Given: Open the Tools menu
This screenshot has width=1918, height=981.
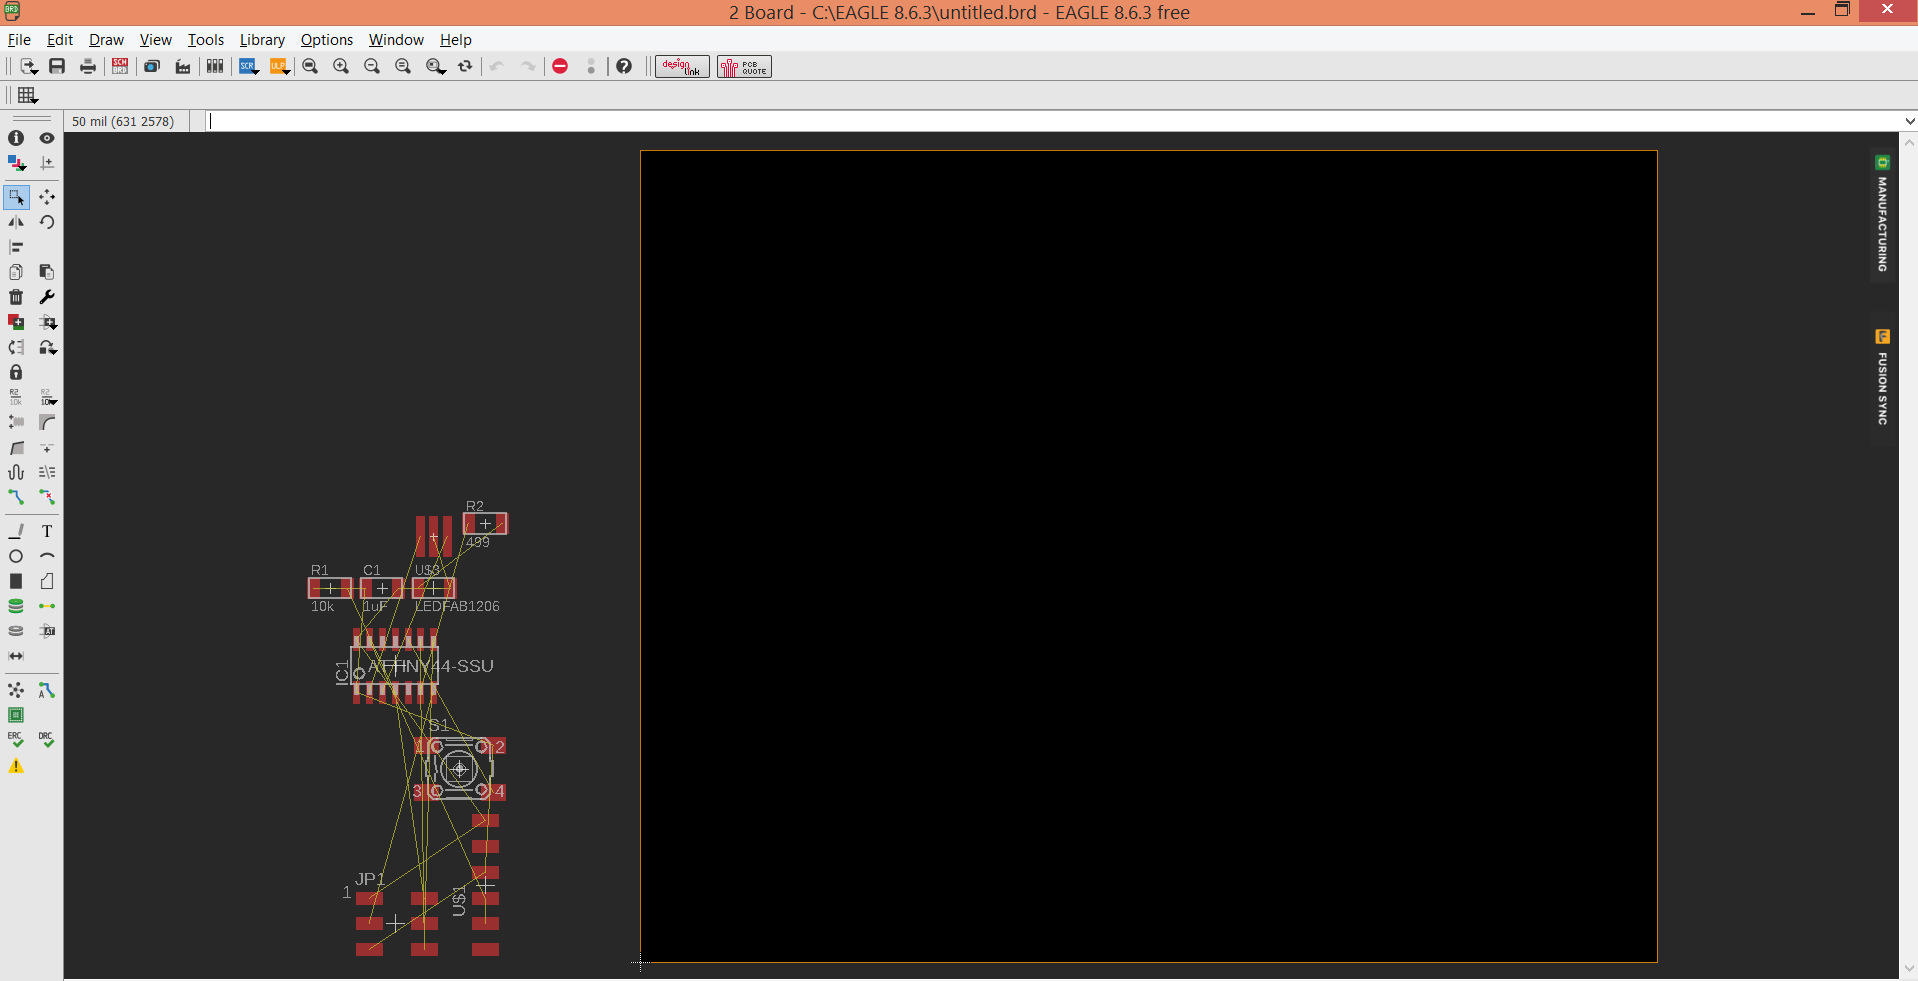Looking at the screenshot, I should pos(206,40).
